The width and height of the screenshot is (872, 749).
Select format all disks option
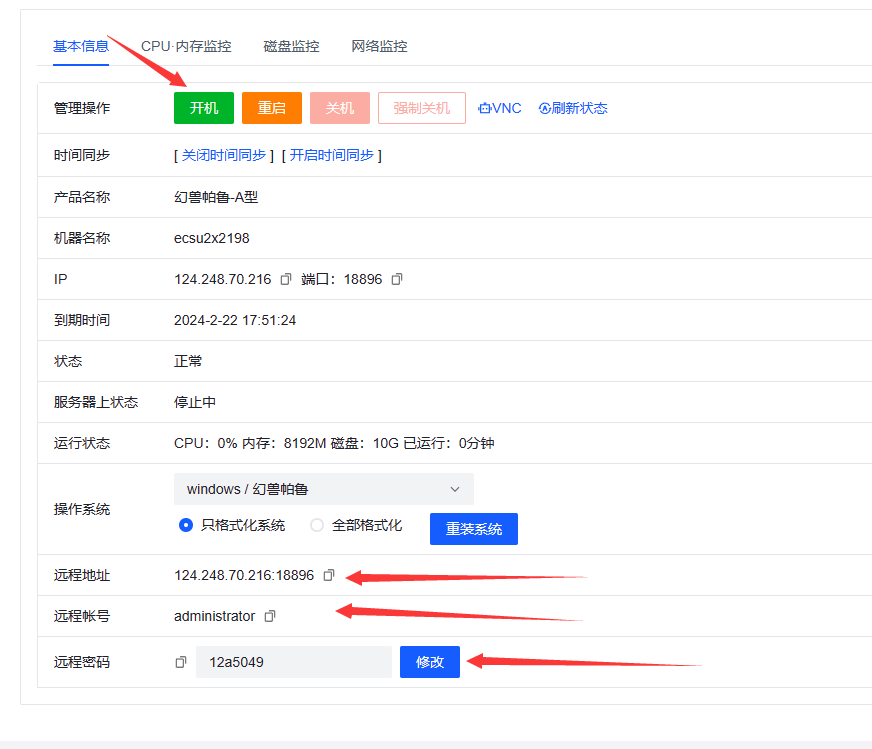coord(317,526)
